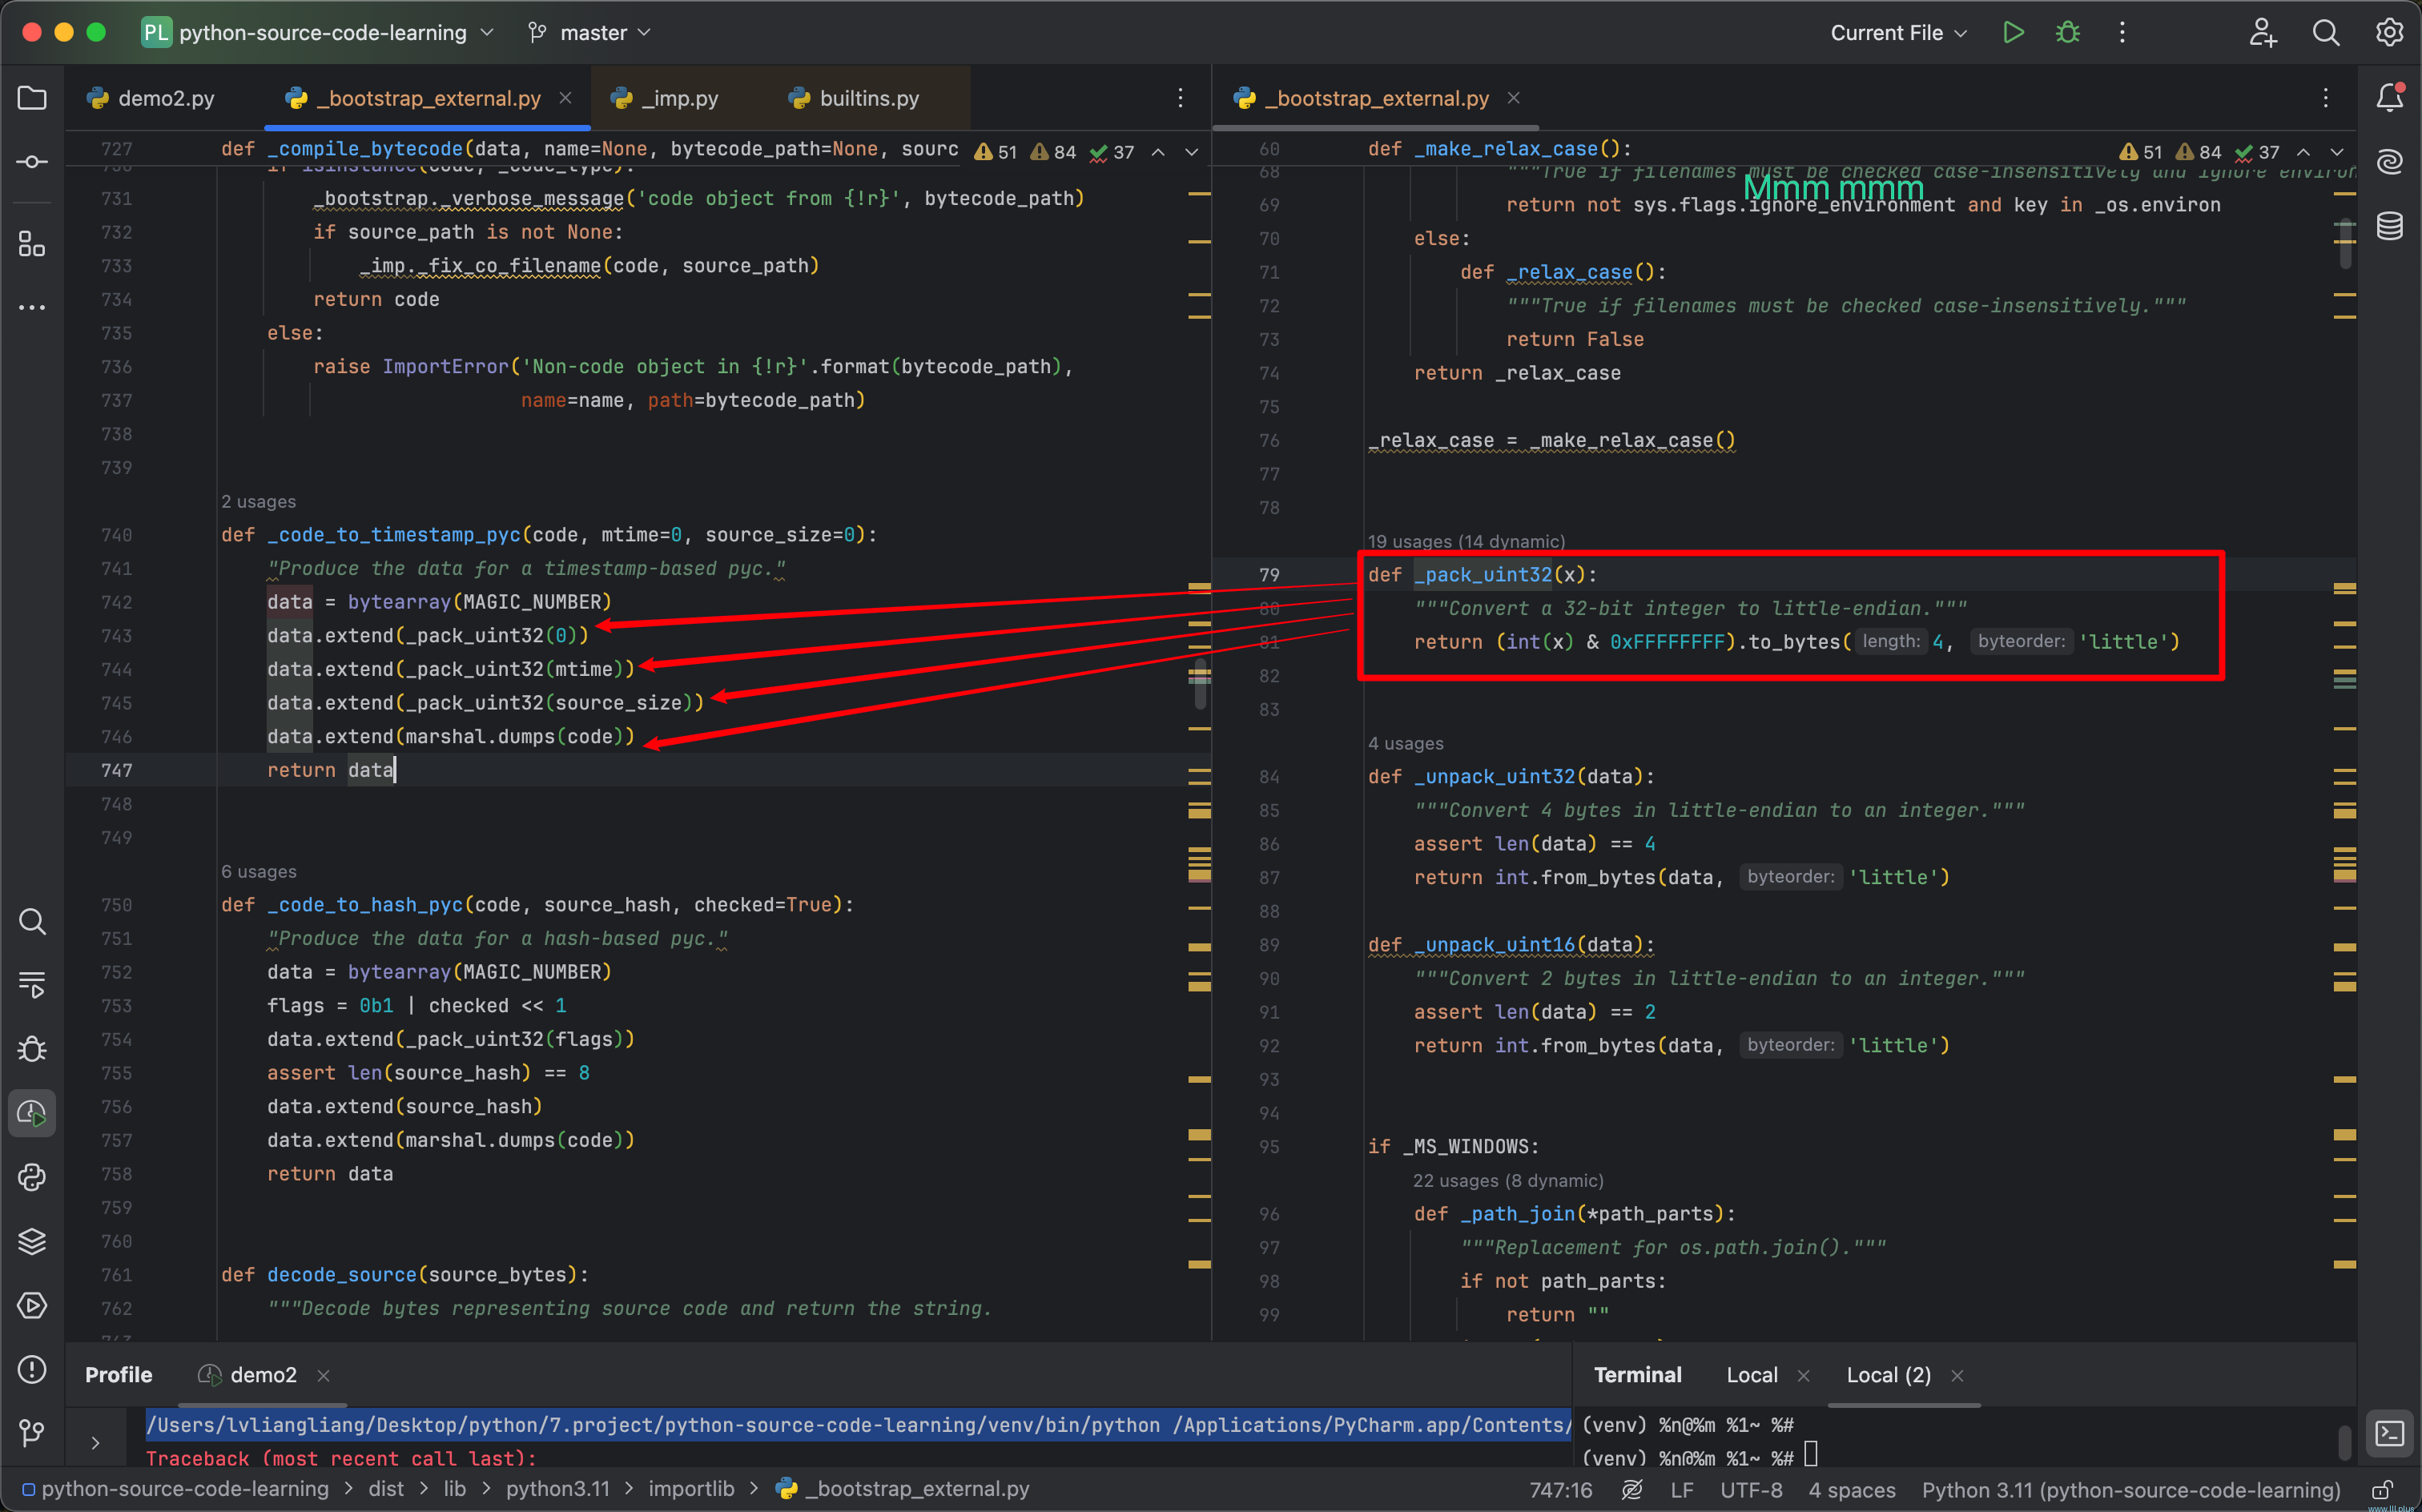Click python3.11 in the breadcrumb path
The height and width of the screenshot is (1512, 2422).
pos(557,1489)
